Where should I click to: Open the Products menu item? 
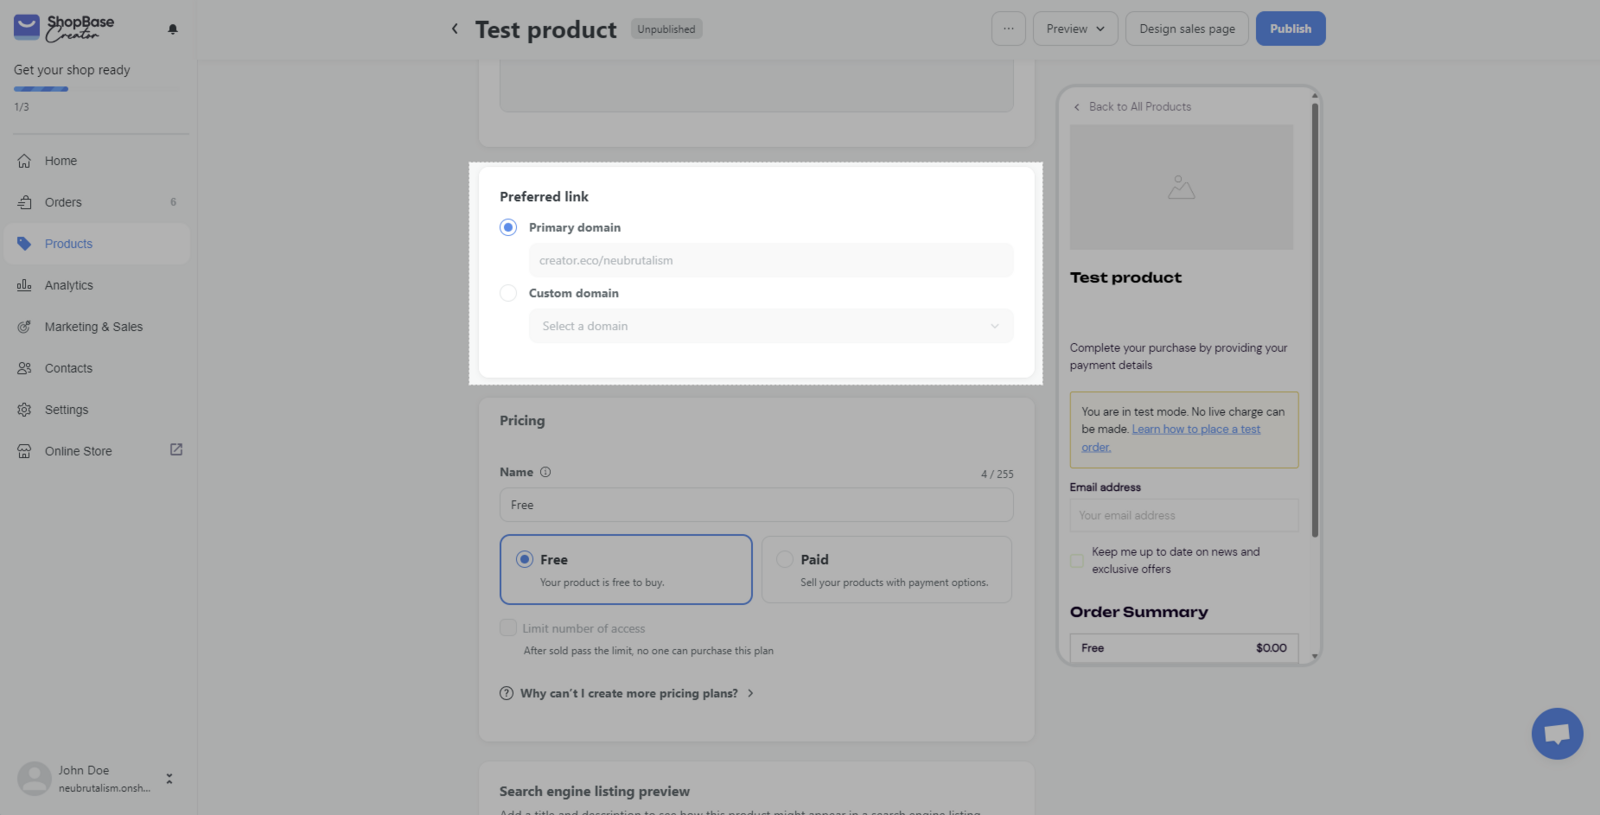pyautogui.click(x=97, y=244)
